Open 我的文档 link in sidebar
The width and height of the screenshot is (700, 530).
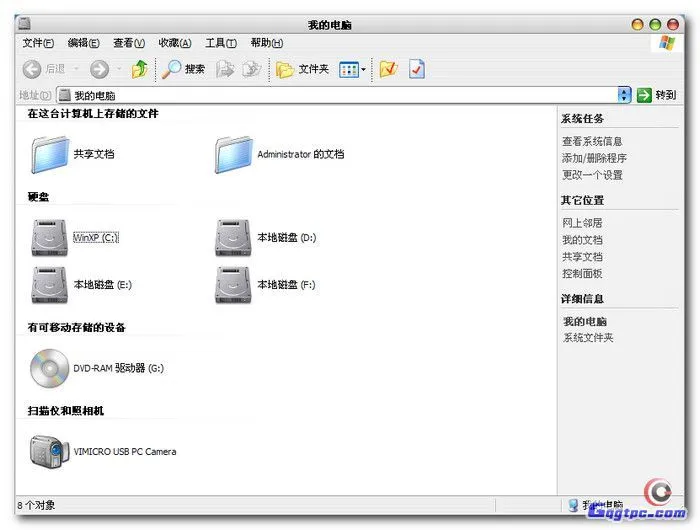582,240
